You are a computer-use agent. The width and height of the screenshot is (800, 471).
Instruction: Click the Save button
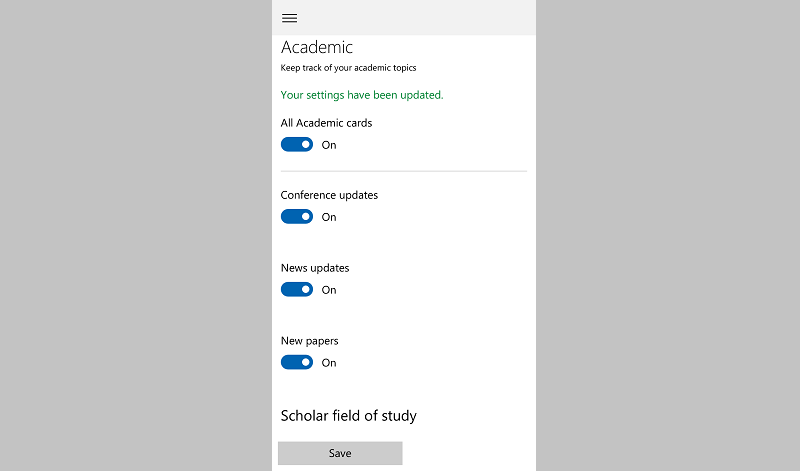click(340, 453)
